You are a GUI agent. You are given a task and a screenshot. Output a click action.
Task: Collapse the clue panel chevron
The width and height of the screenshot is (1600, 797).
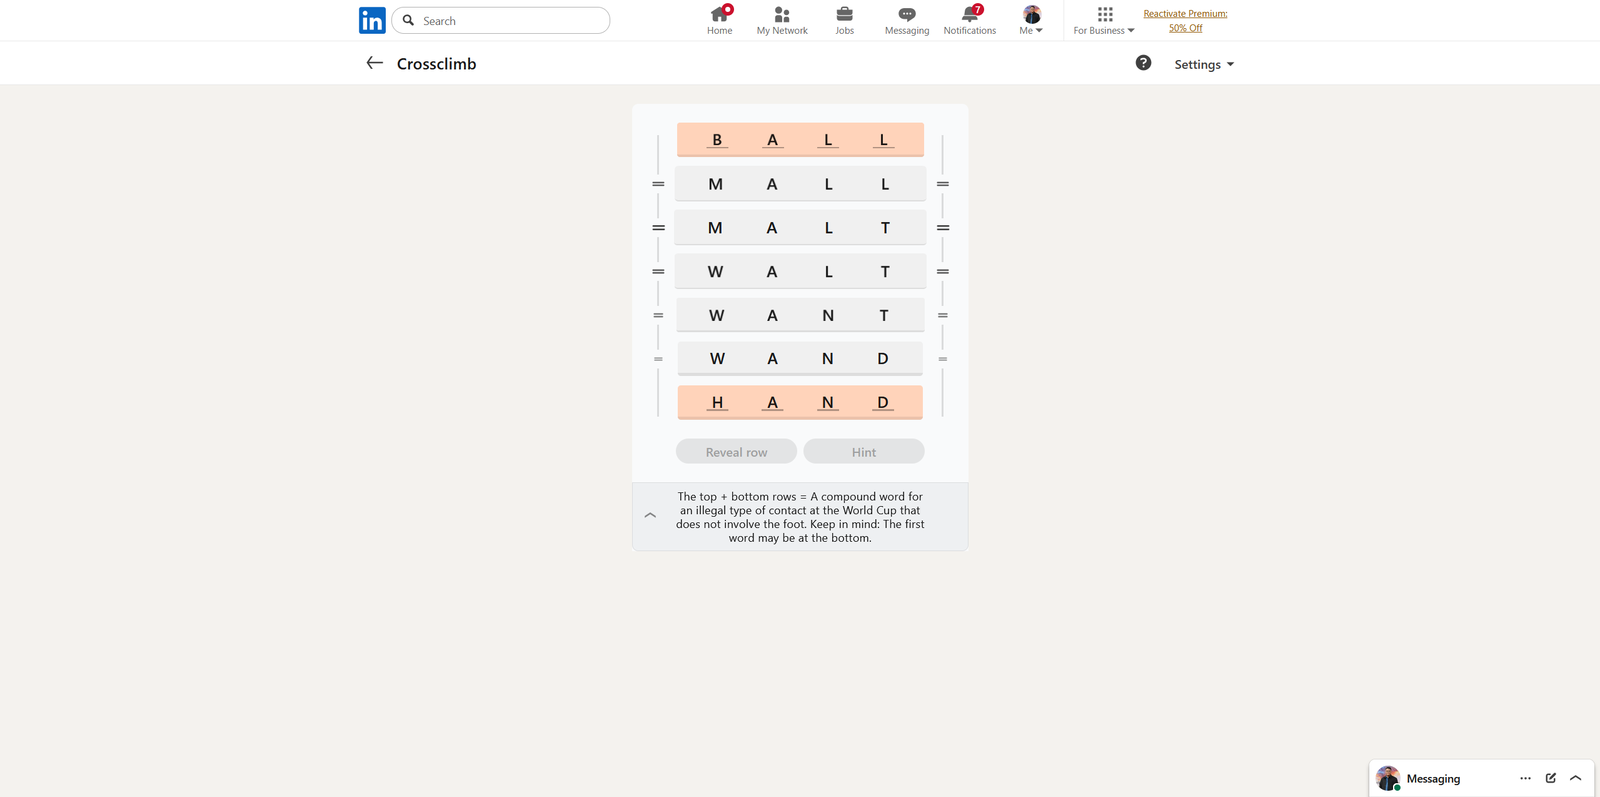pos(650,516)
